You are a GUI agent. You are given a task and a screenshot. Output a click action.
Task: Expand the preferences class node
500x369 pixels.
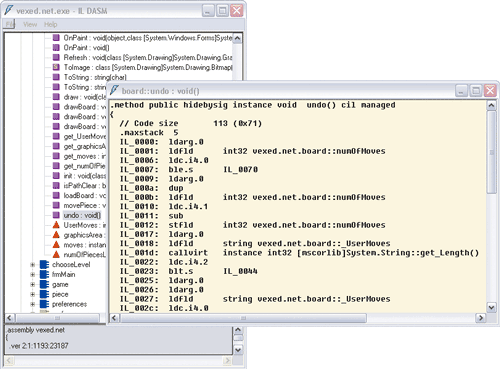pyautogui.click(x=33, y=304)
